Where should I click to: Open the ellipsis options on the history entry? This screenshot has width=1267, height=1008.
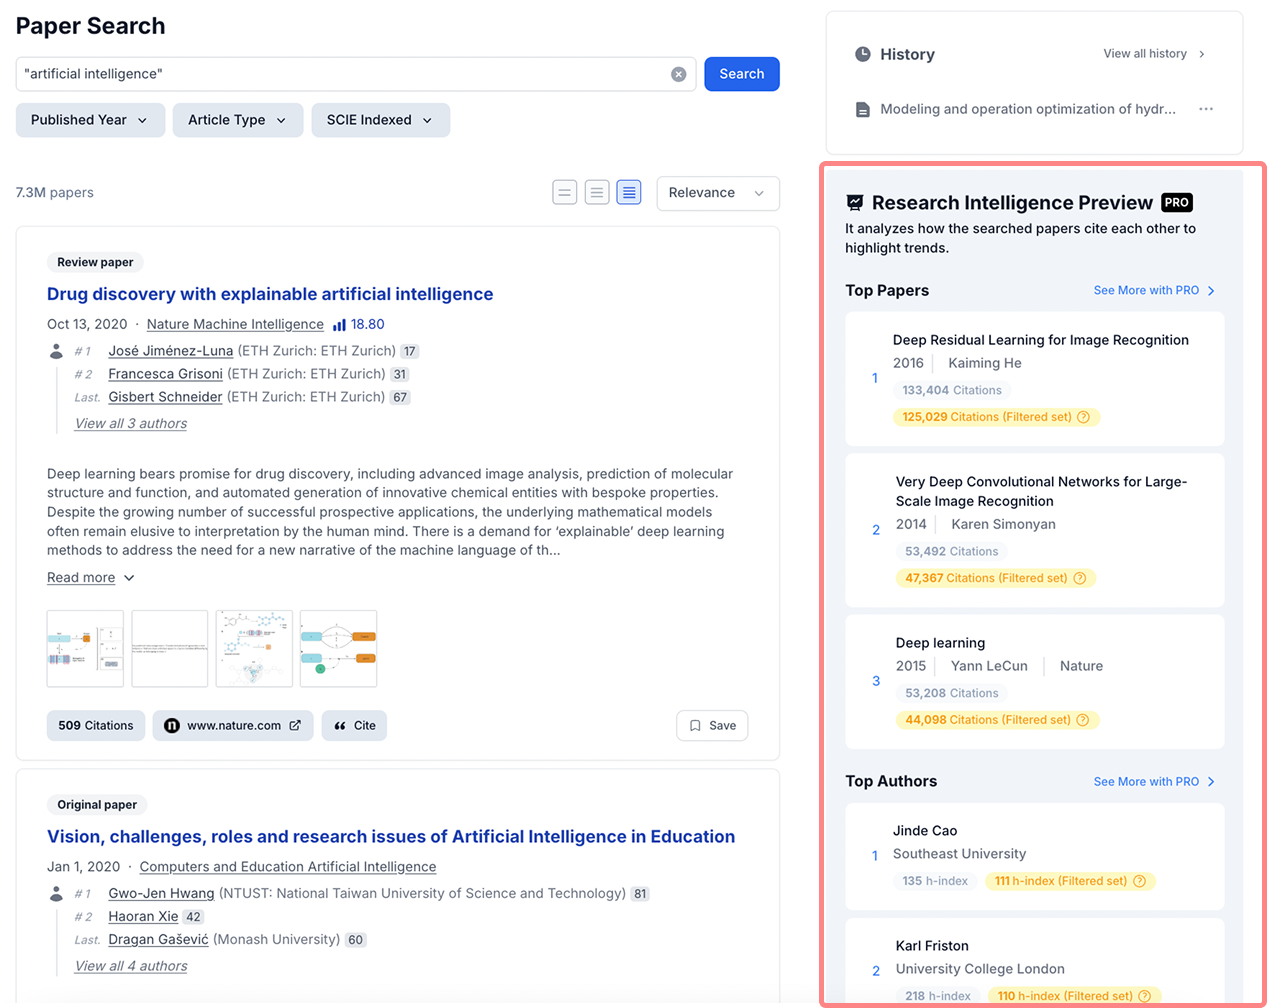point(1205,109)
